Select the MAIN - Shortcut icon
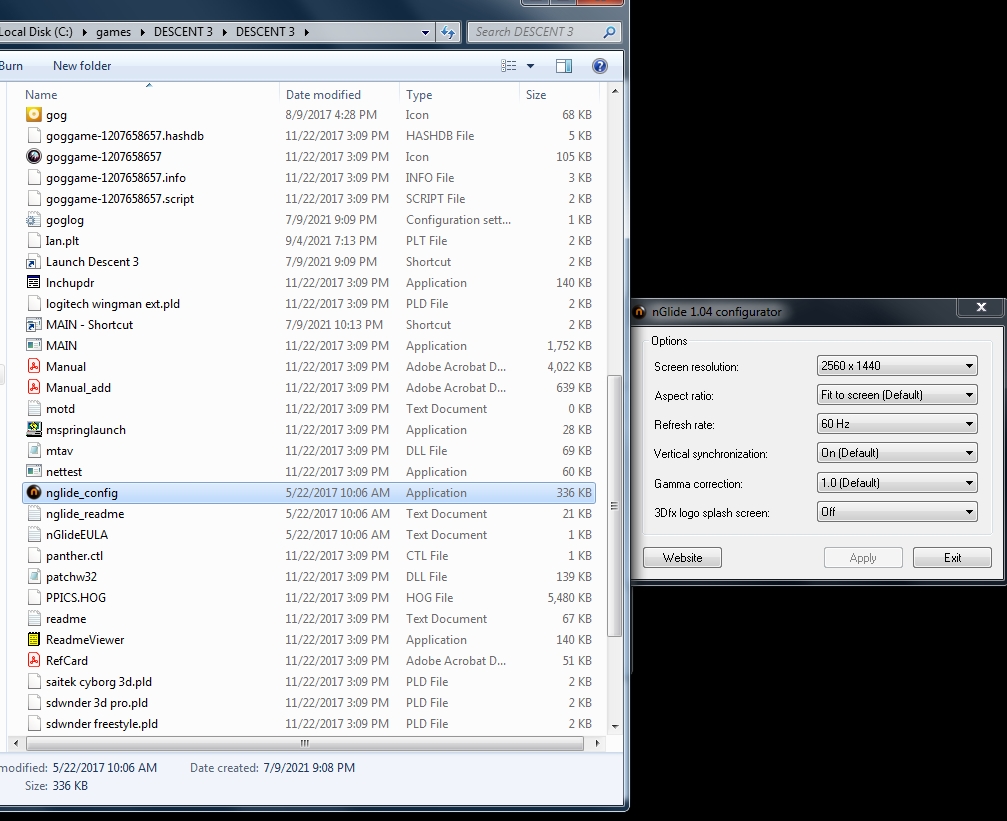 [x=33, y=324]
